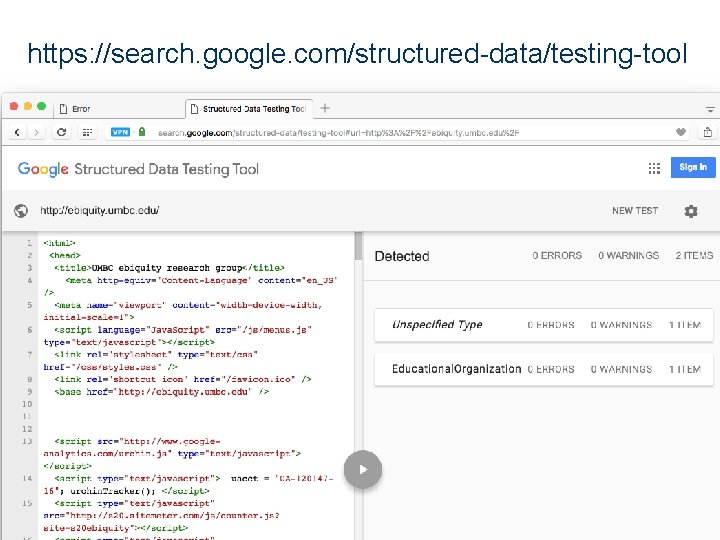This screenshot has height=540, width=720.
Task: Click the page icon on the Error tab
Action: [x=63, y=109]
